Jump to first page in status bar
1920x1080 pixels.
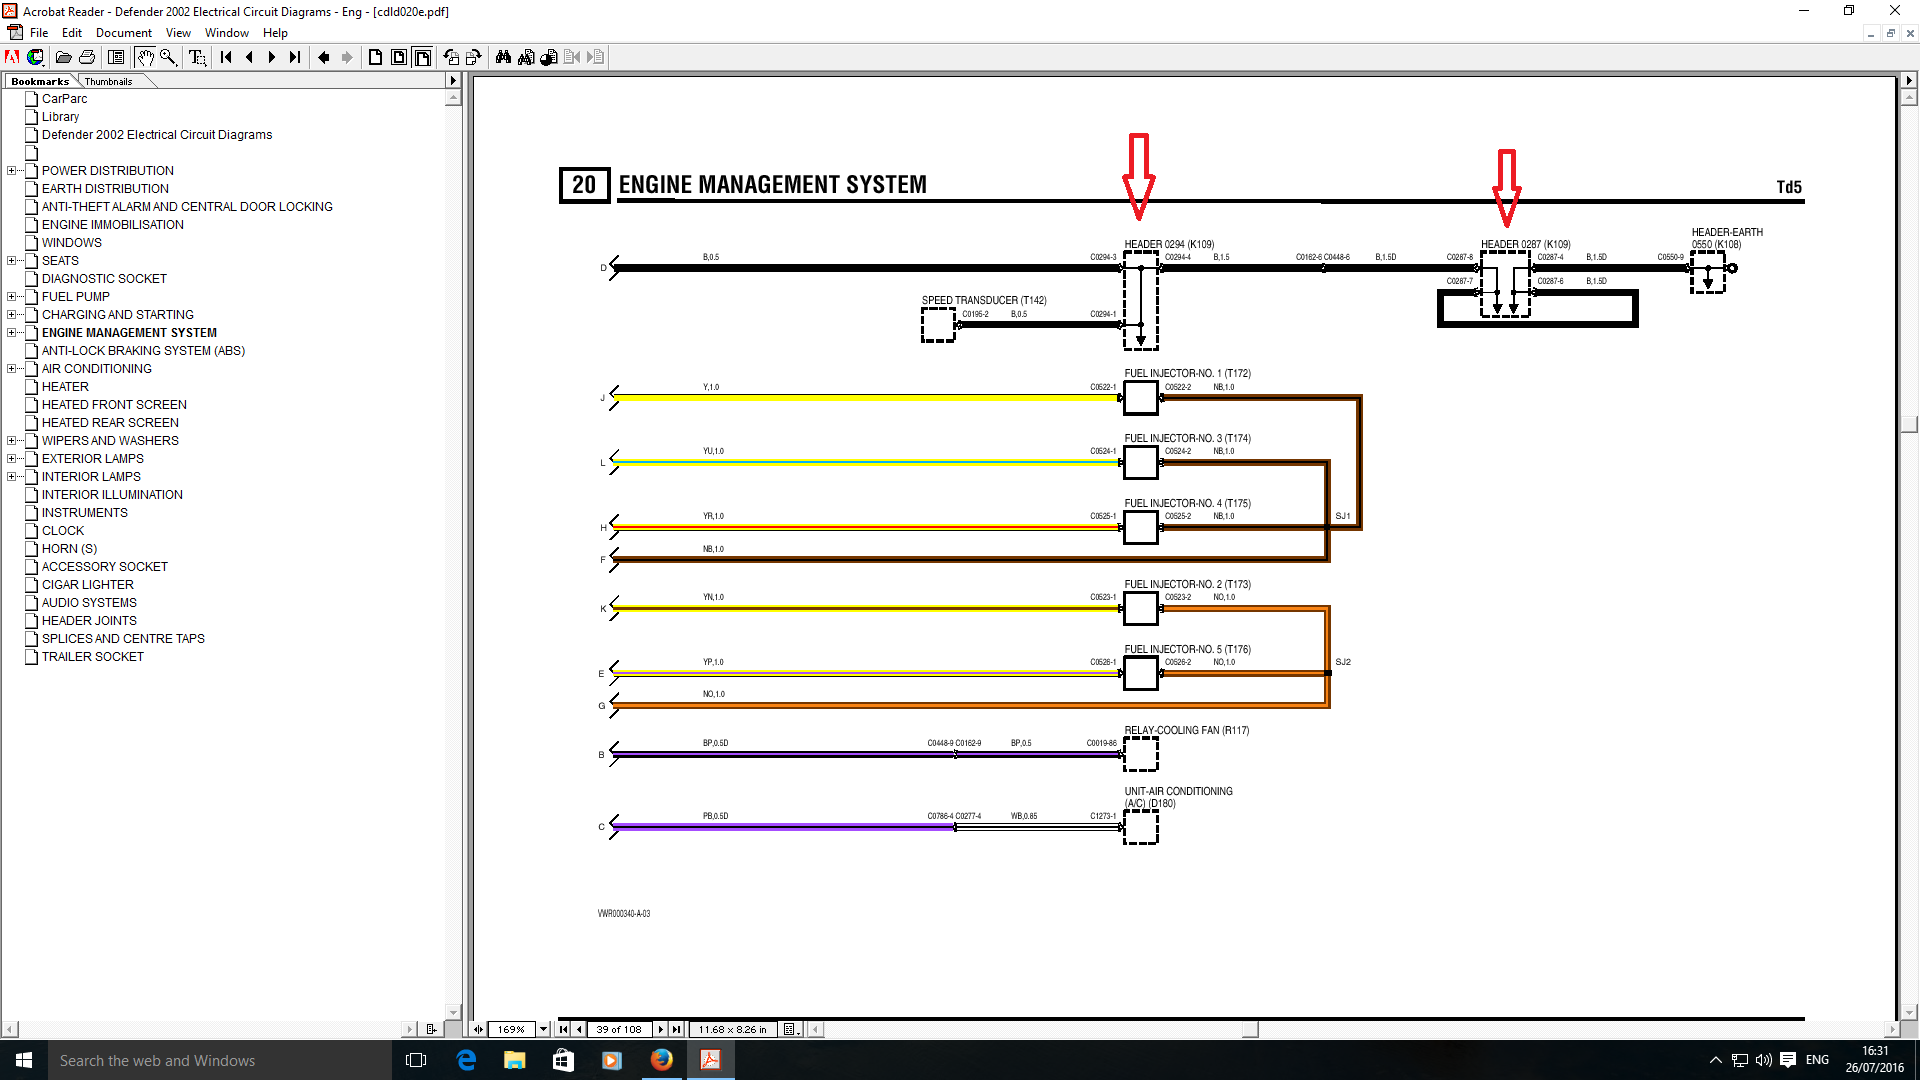click(x=564, y=1029)
